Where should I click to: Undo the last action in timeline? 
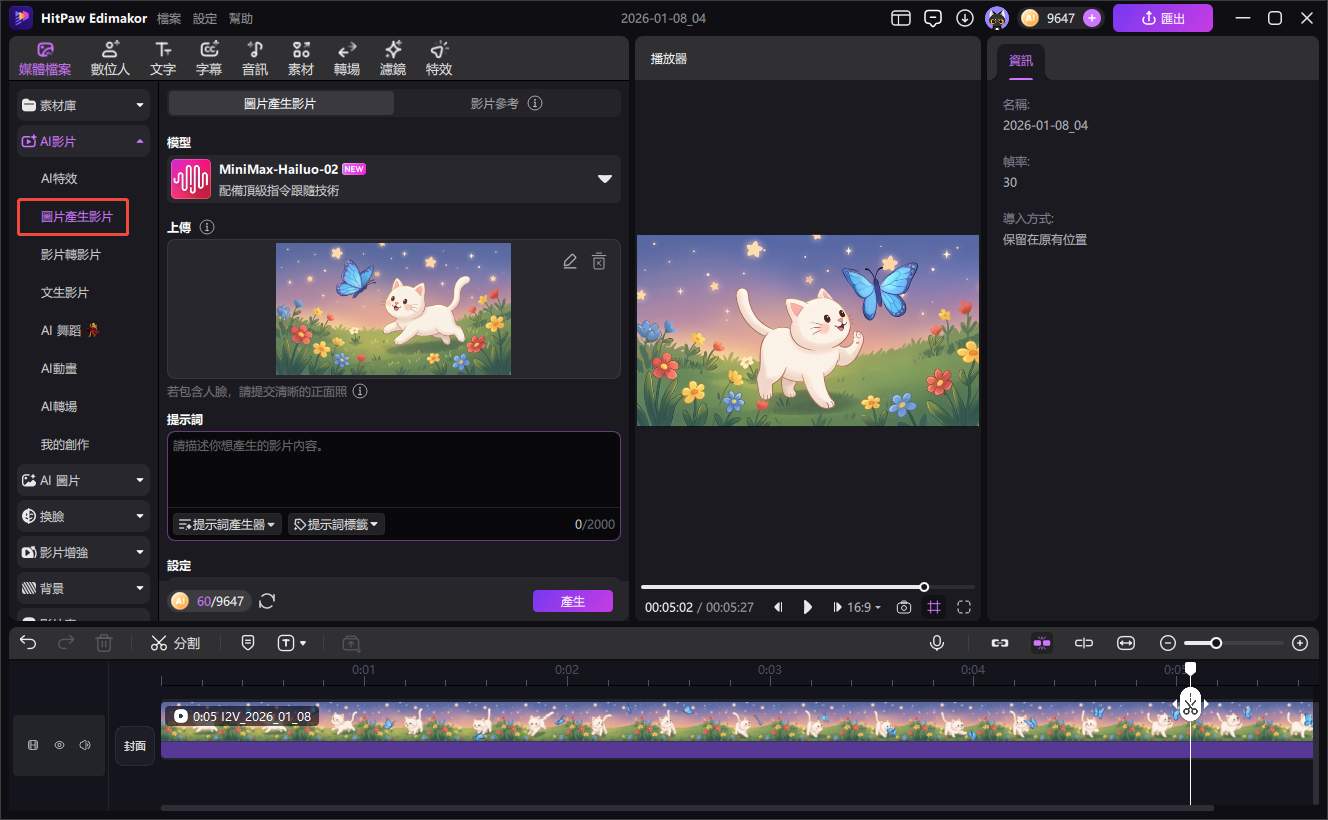click(28, 643)
